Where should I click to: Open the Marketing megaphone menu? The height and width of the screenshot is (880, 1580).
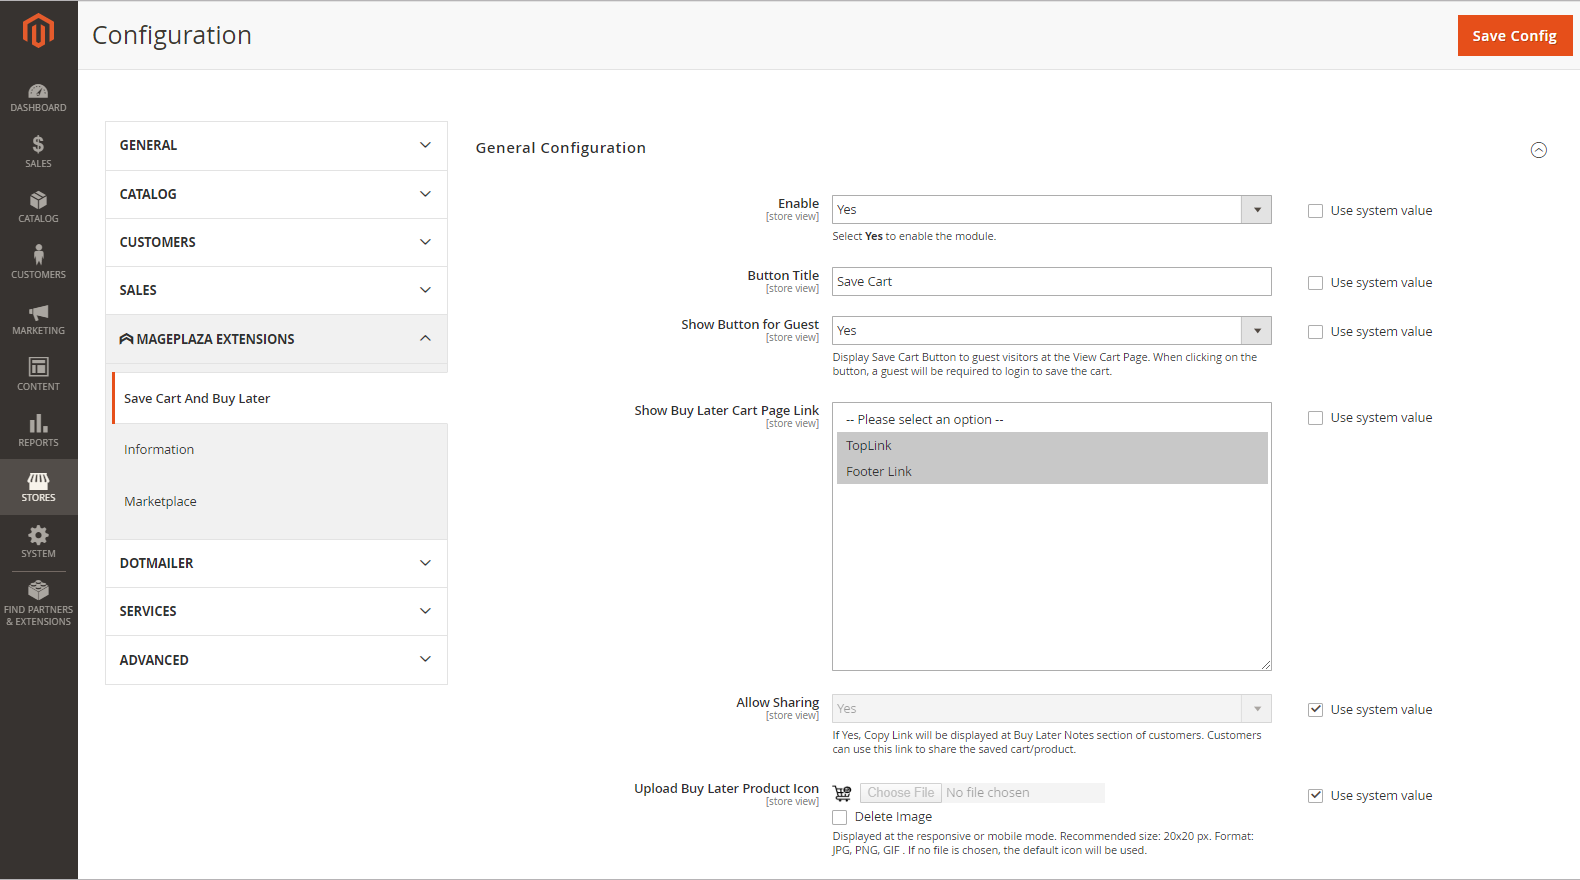[38, 318]
